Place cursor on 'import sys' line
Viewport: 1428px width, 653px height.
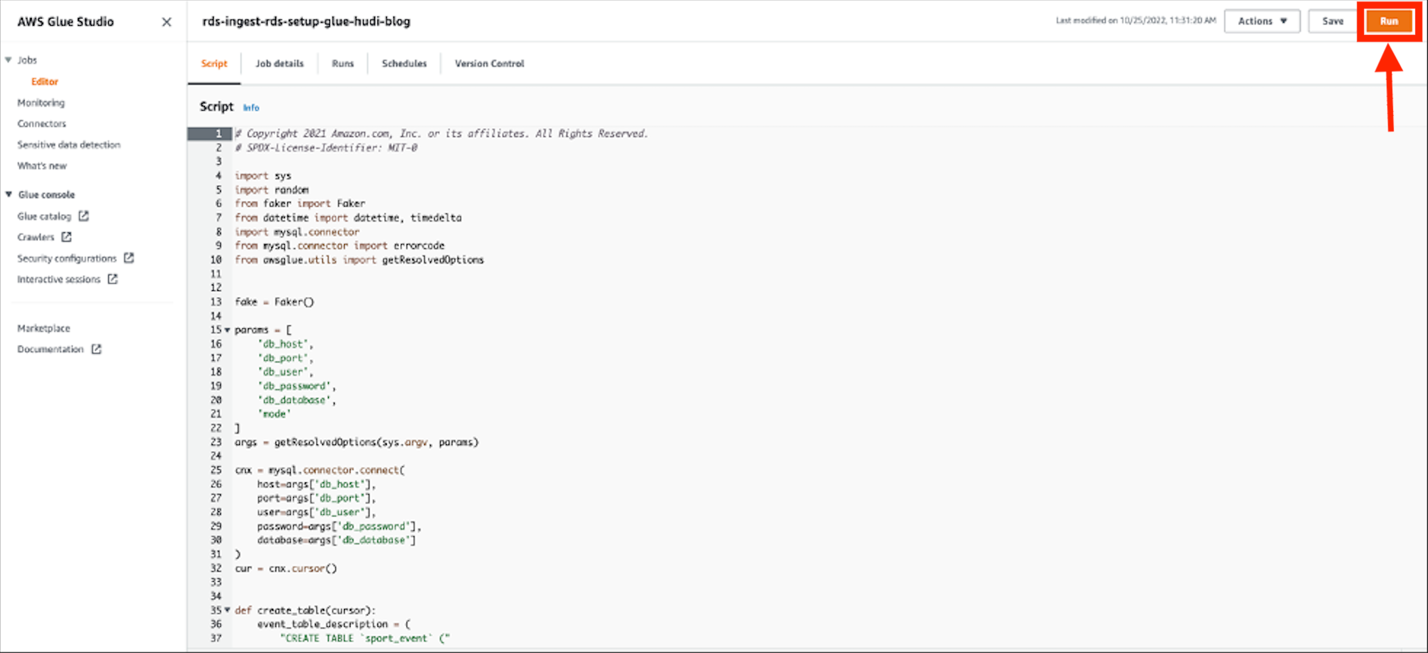point(263,176)
